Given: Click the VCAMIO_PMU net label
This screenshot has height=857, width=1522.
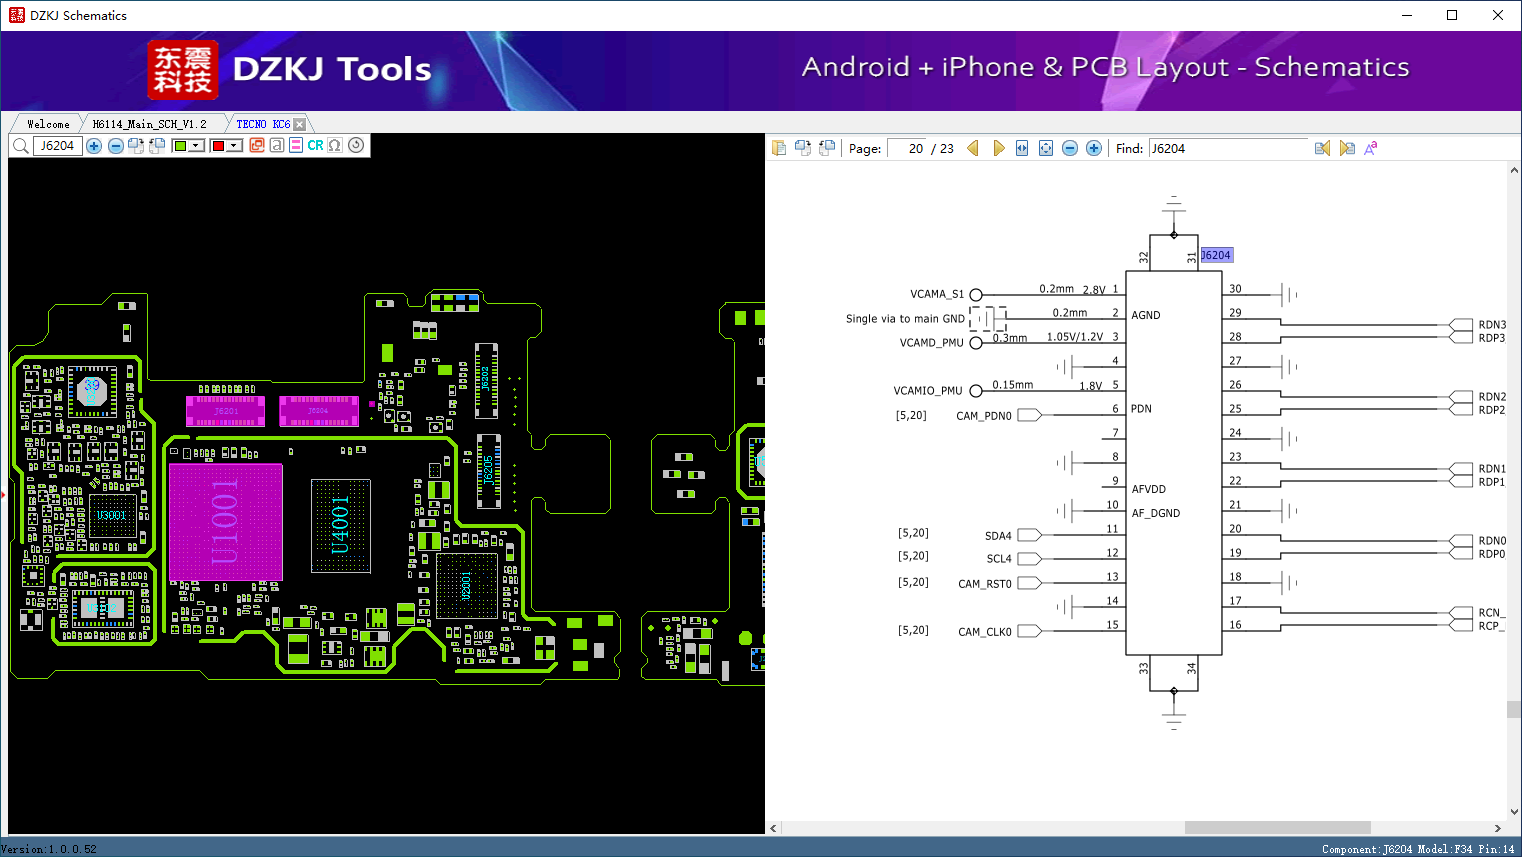Looking at the screenshot, I should tap(928, 391).
